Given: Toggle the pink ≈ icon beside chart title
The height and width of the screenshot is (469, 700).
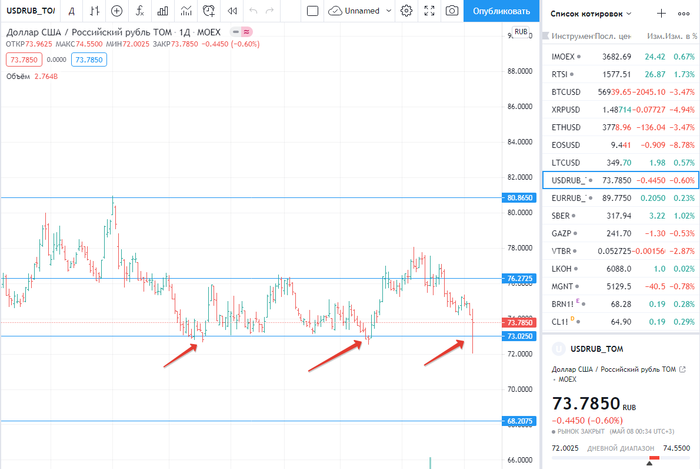Looking at the screenshot, I should 246,32.
